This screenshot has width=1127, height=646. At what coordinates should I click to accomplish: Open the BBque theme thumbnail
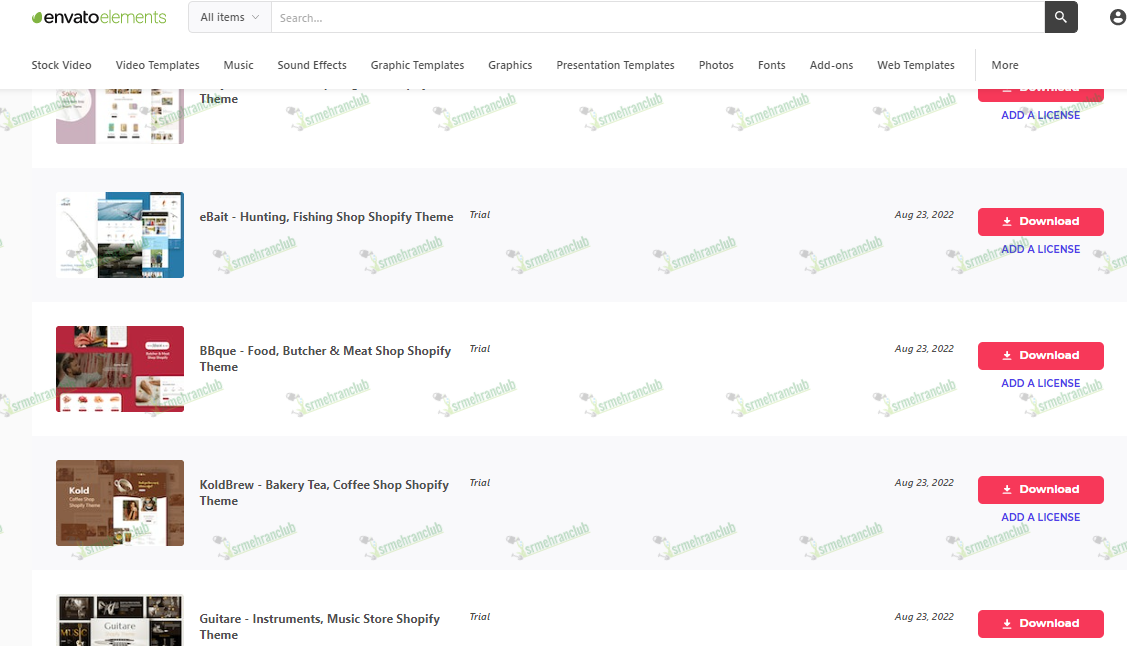pos(120,369)
